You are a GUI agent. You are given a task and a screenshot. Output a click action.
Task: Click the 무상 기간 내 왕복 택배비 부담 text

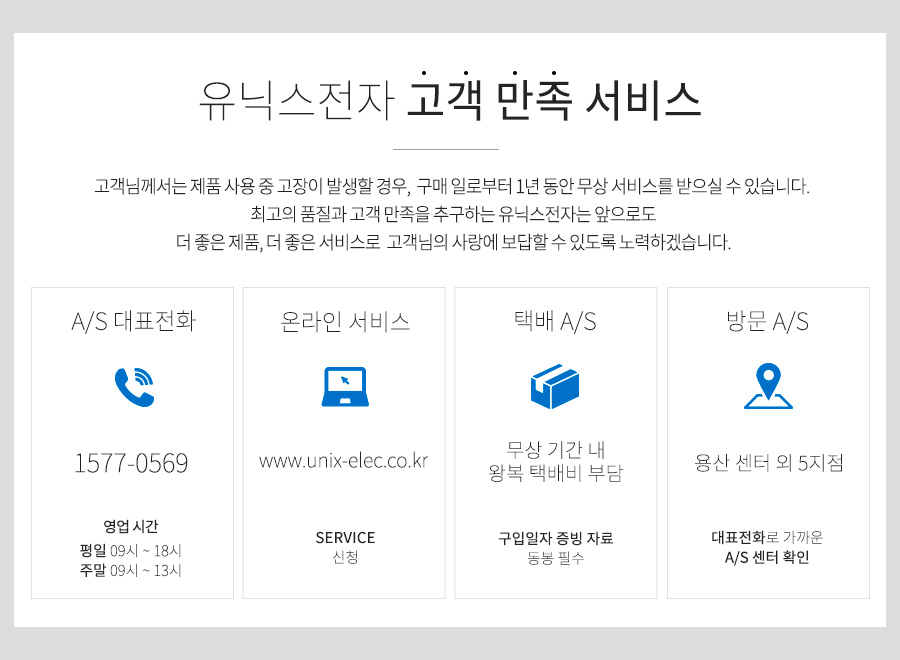point(555,462)
